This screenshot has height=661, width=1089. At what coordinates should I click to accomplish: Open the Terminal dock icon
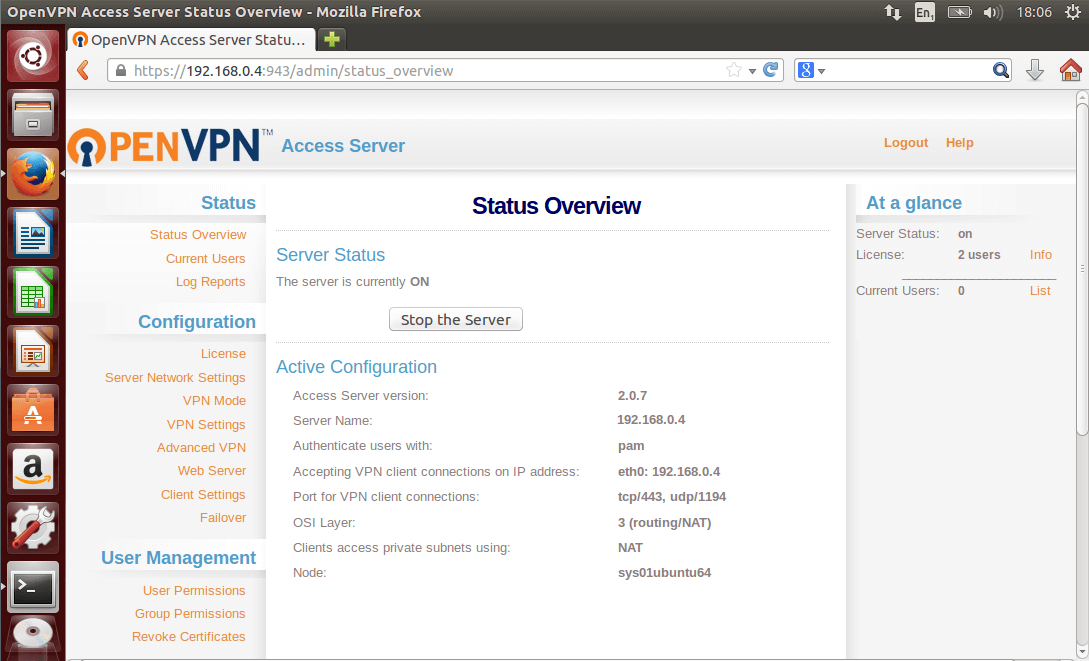click(33, 587)
